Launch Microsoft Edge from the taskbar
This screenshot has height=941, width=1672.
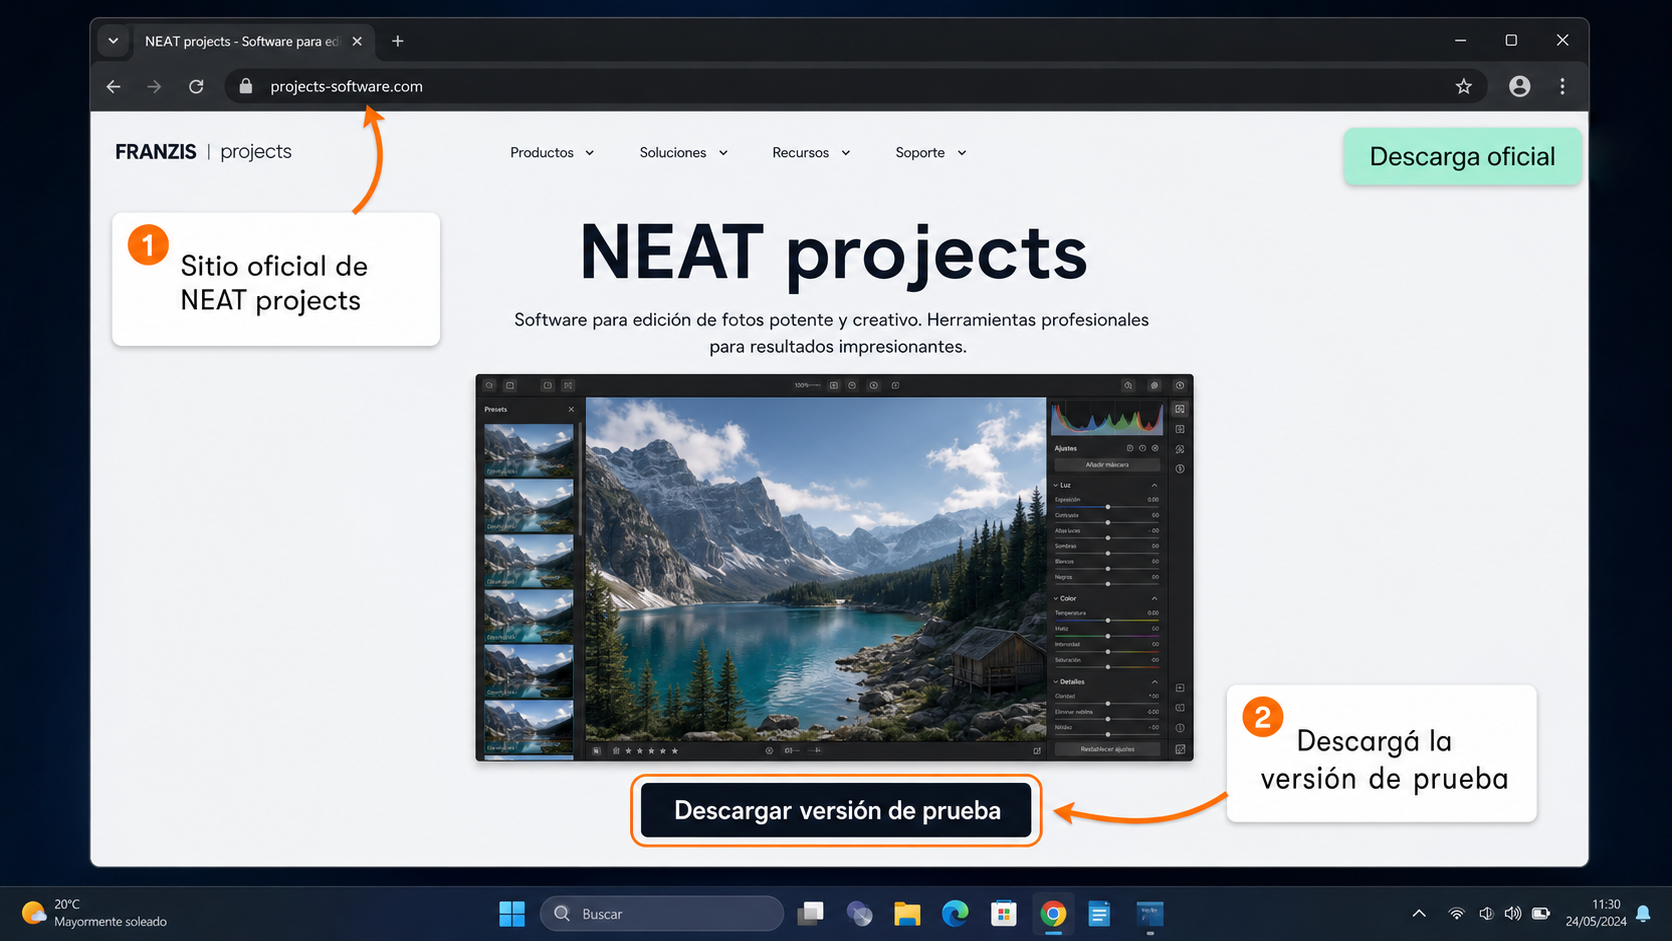point(955,914)
